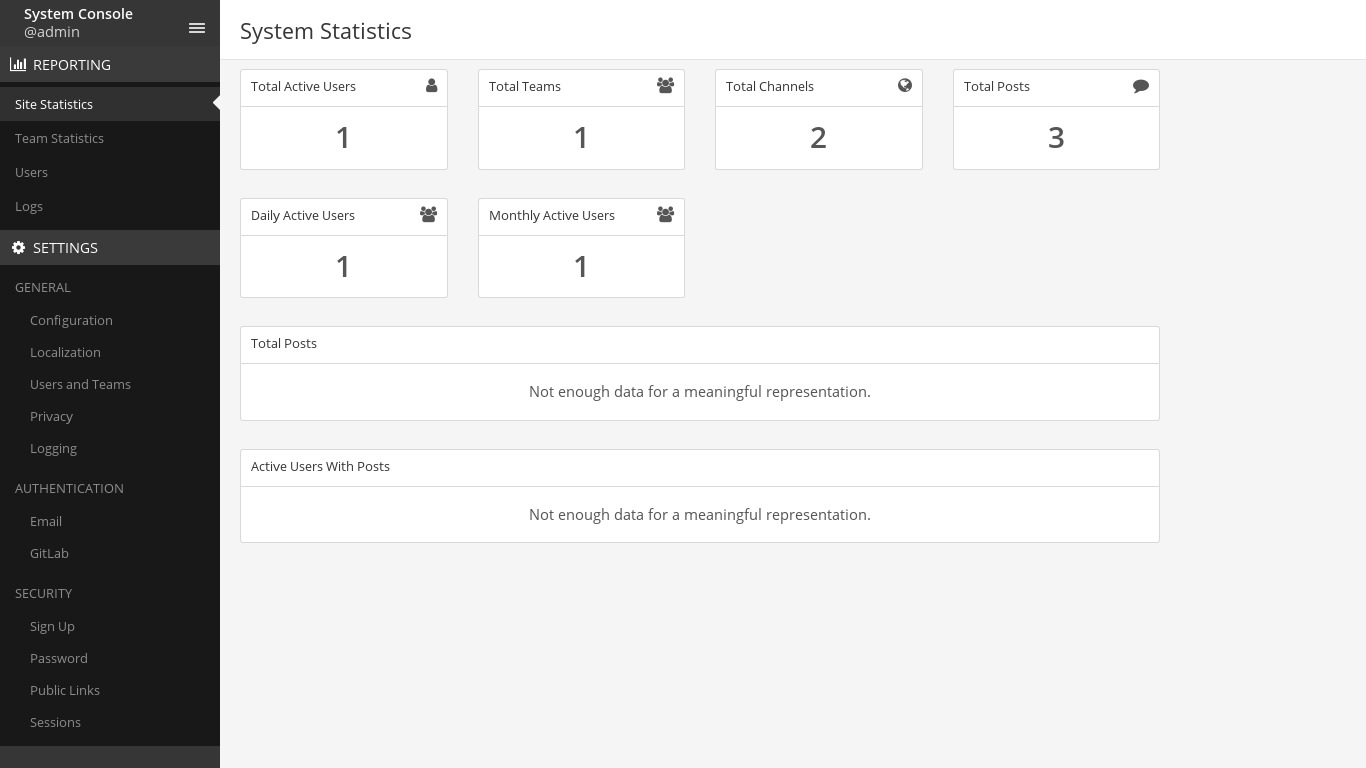This screenshot has height=768, width=1366.
Task: Open the hamburger menu in sidebar header
Action: (197, 29)
